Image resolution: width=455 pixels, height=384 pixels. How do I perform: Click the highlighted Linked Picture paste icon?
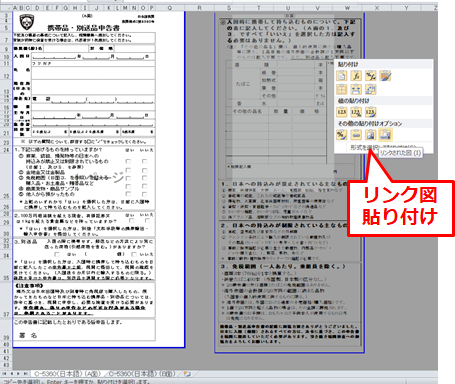pyautogui.click(x=385, y=135)
